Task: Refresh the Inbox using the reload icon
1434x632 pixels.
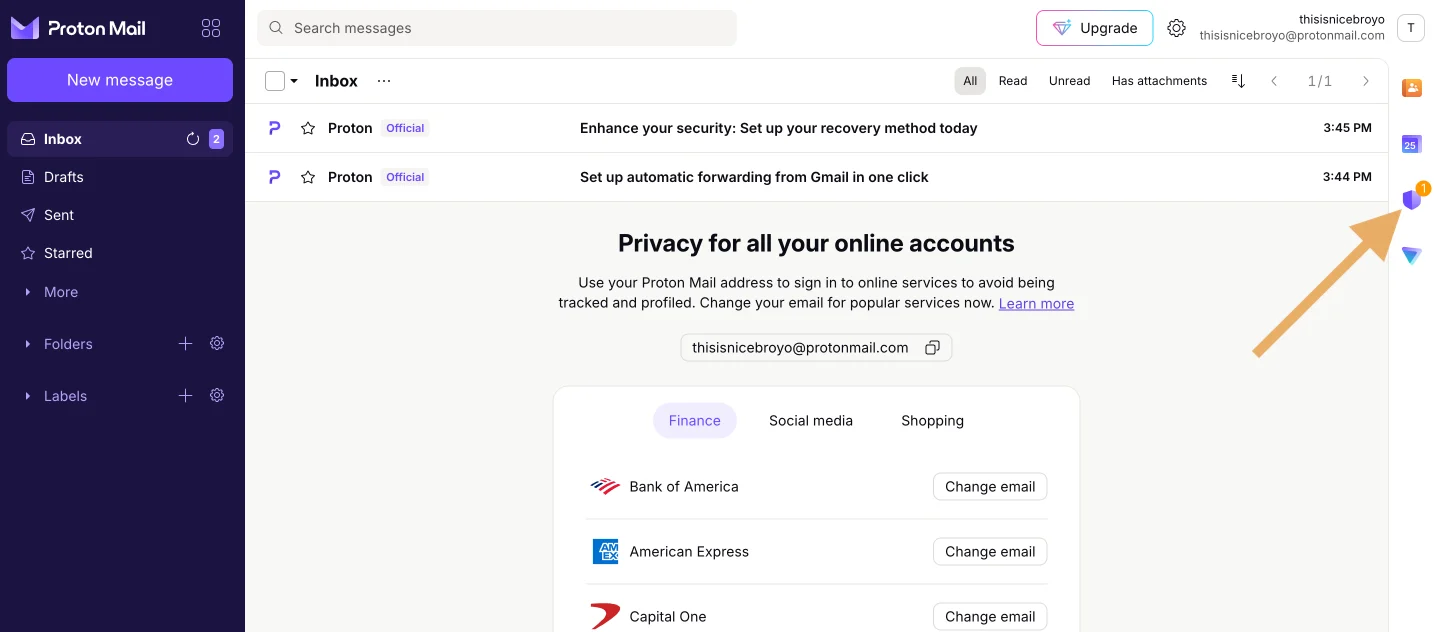Action: click(193, 139)
